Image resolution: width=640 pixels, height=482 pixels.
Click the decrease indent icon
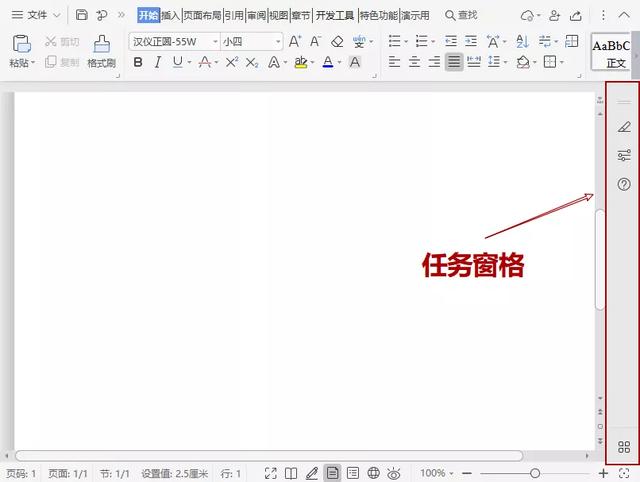pyautogui.click(x=451, y=41)
